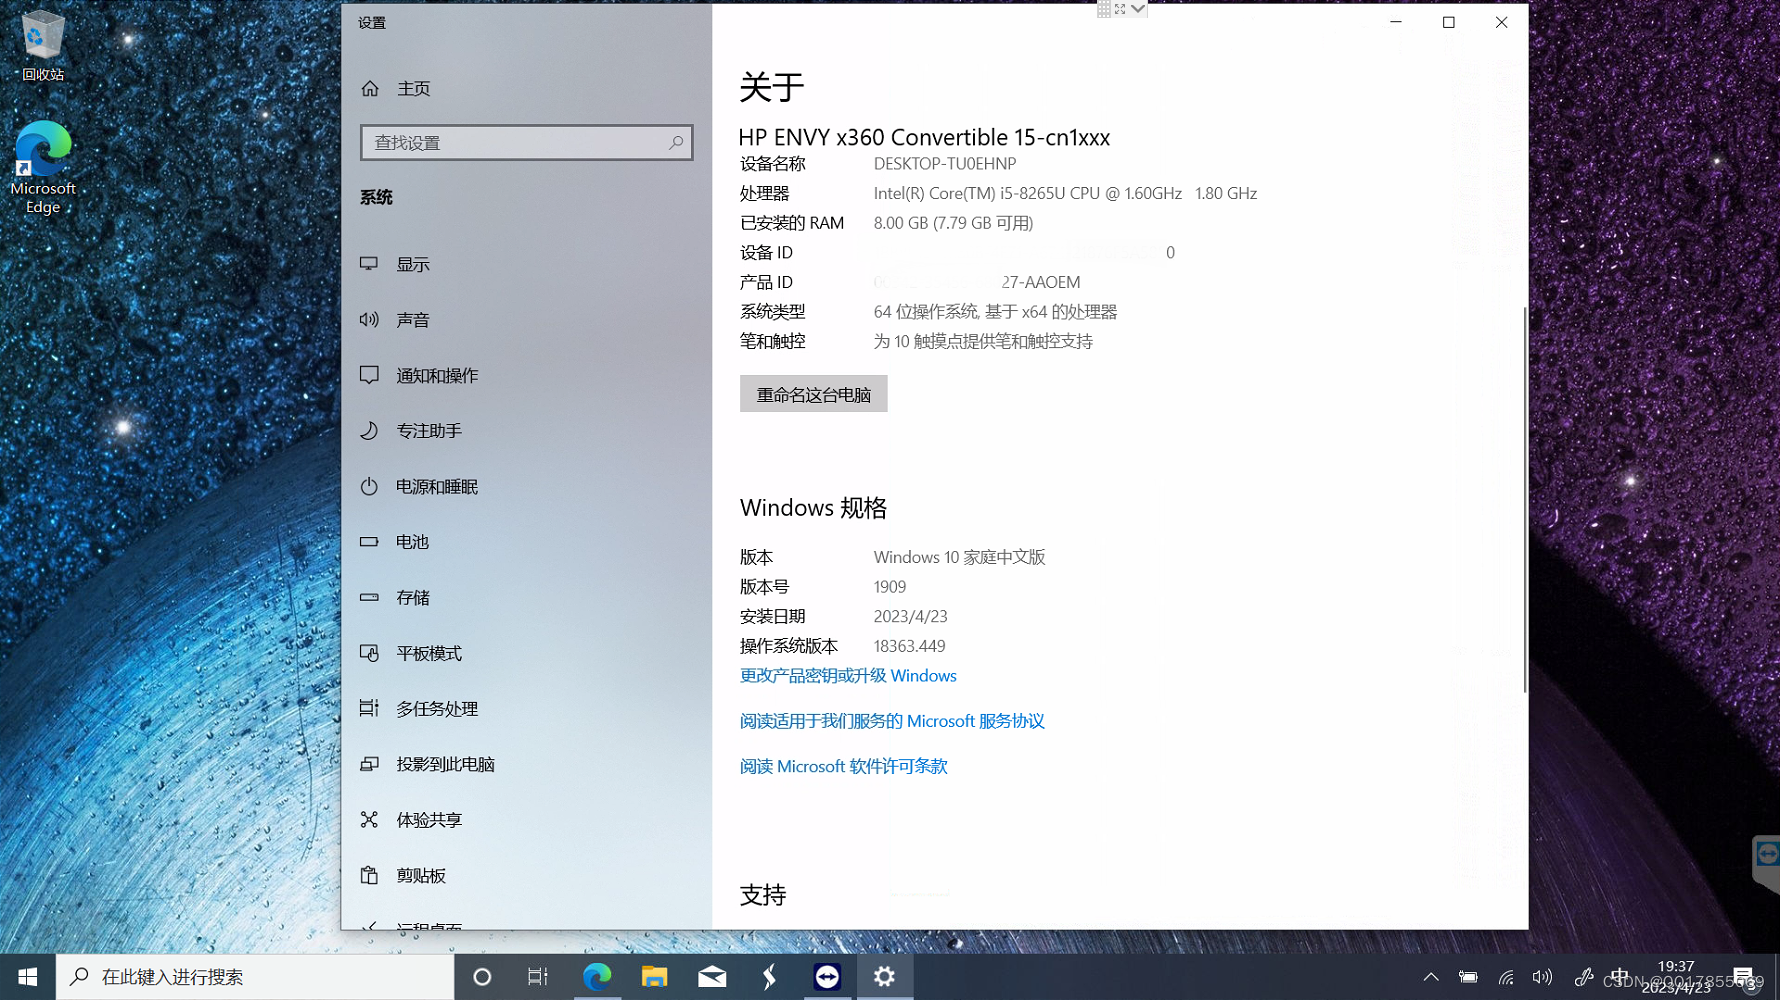
Task: Open 阅读 Microsoft 软件许可条款 link
Action: click(843, 766)
